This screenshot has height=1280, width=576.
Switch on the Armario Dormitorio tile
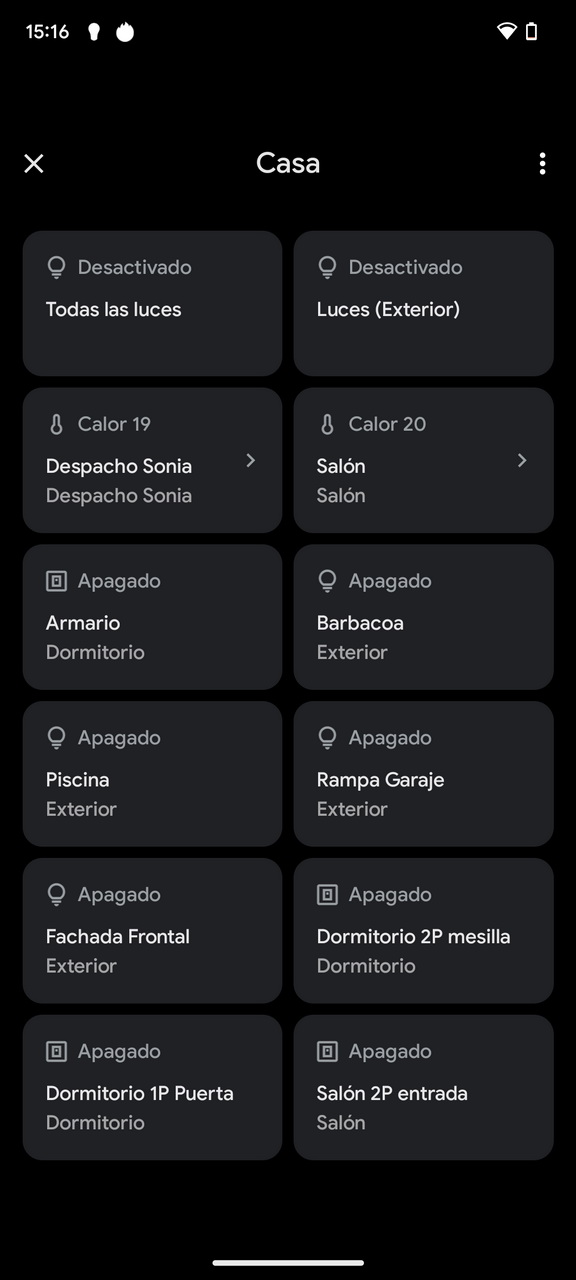152,617
